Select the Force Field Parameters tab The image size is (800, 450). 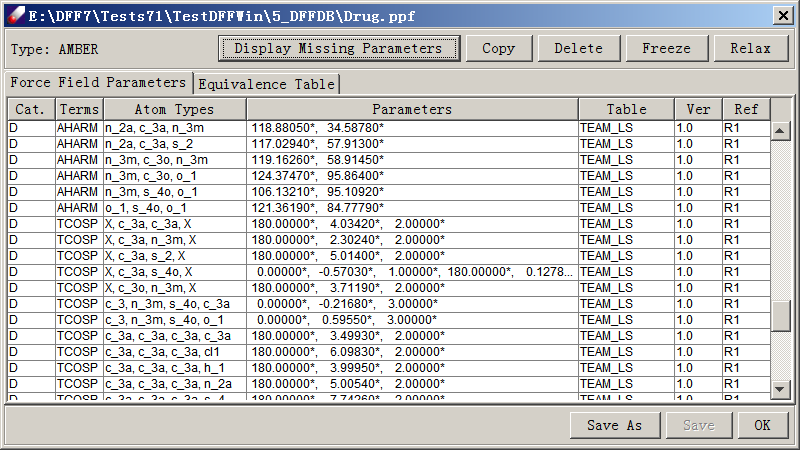tap(98, 83)
